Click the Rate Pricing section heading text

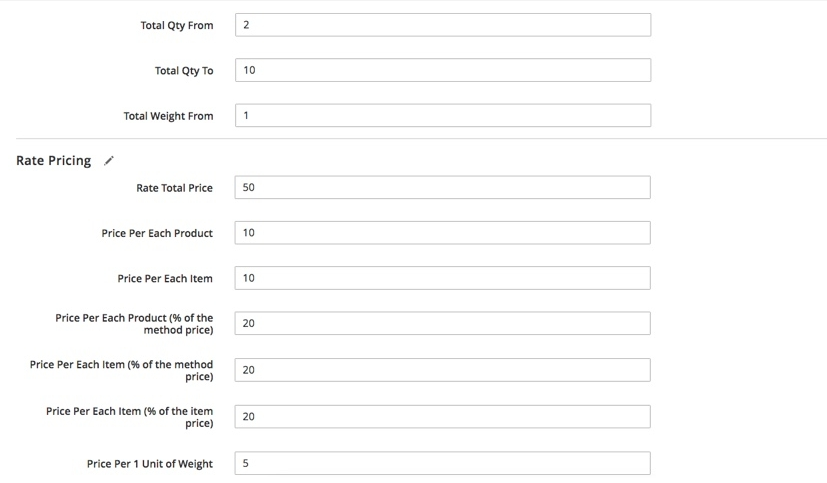coord(53,160)
